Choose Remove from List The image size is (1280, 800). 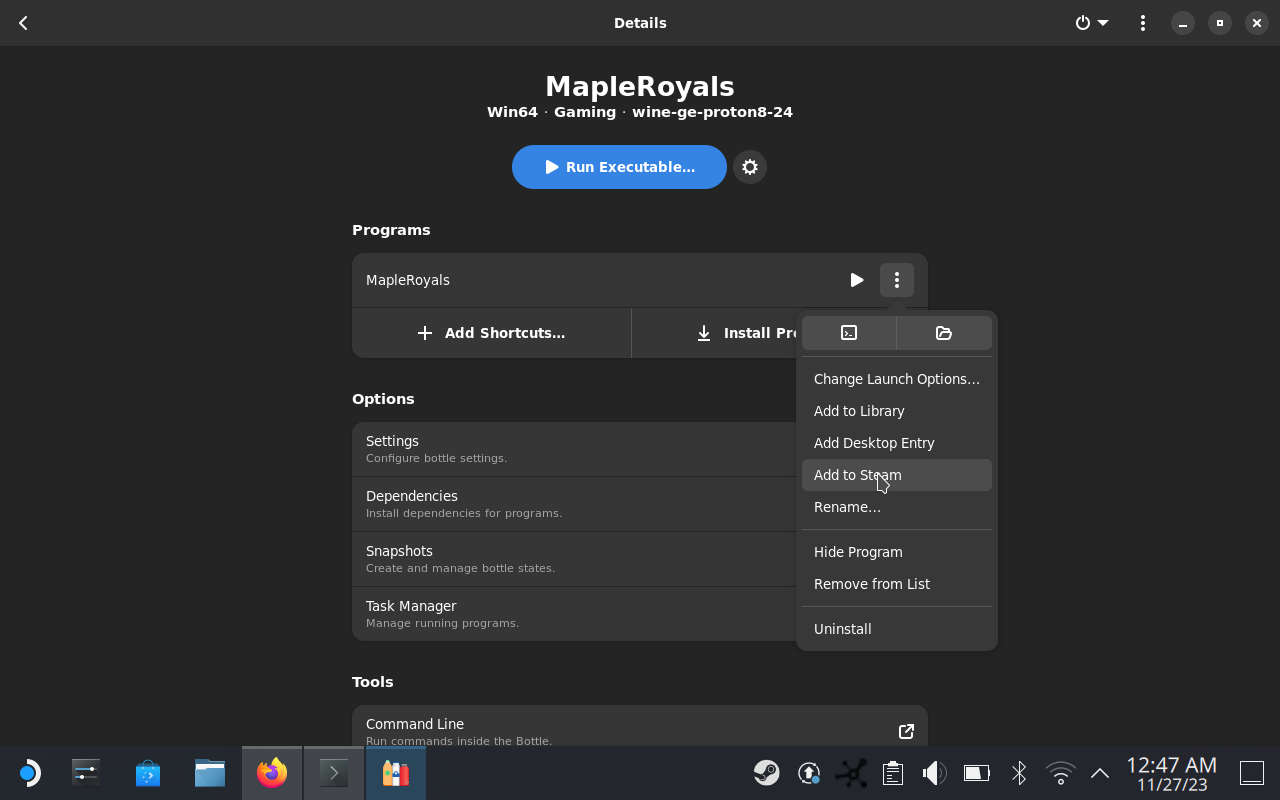pyautogui.click(x=897, y=584)
